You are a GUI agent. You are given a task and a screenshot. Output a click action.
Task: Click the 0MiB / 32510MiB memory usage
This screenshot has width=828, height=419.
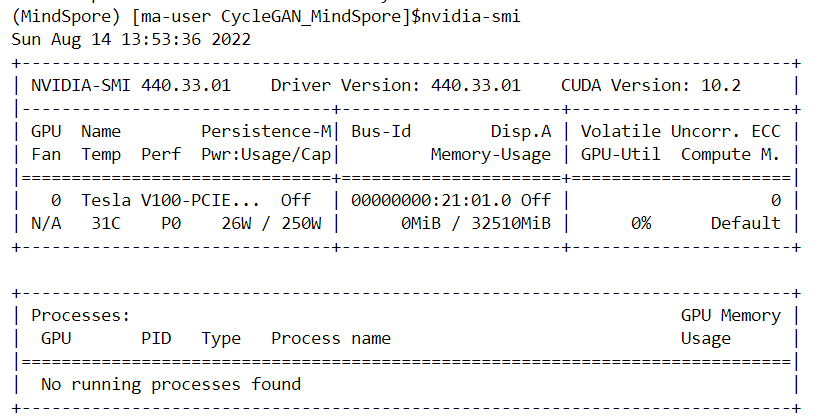tap(476, 223)
